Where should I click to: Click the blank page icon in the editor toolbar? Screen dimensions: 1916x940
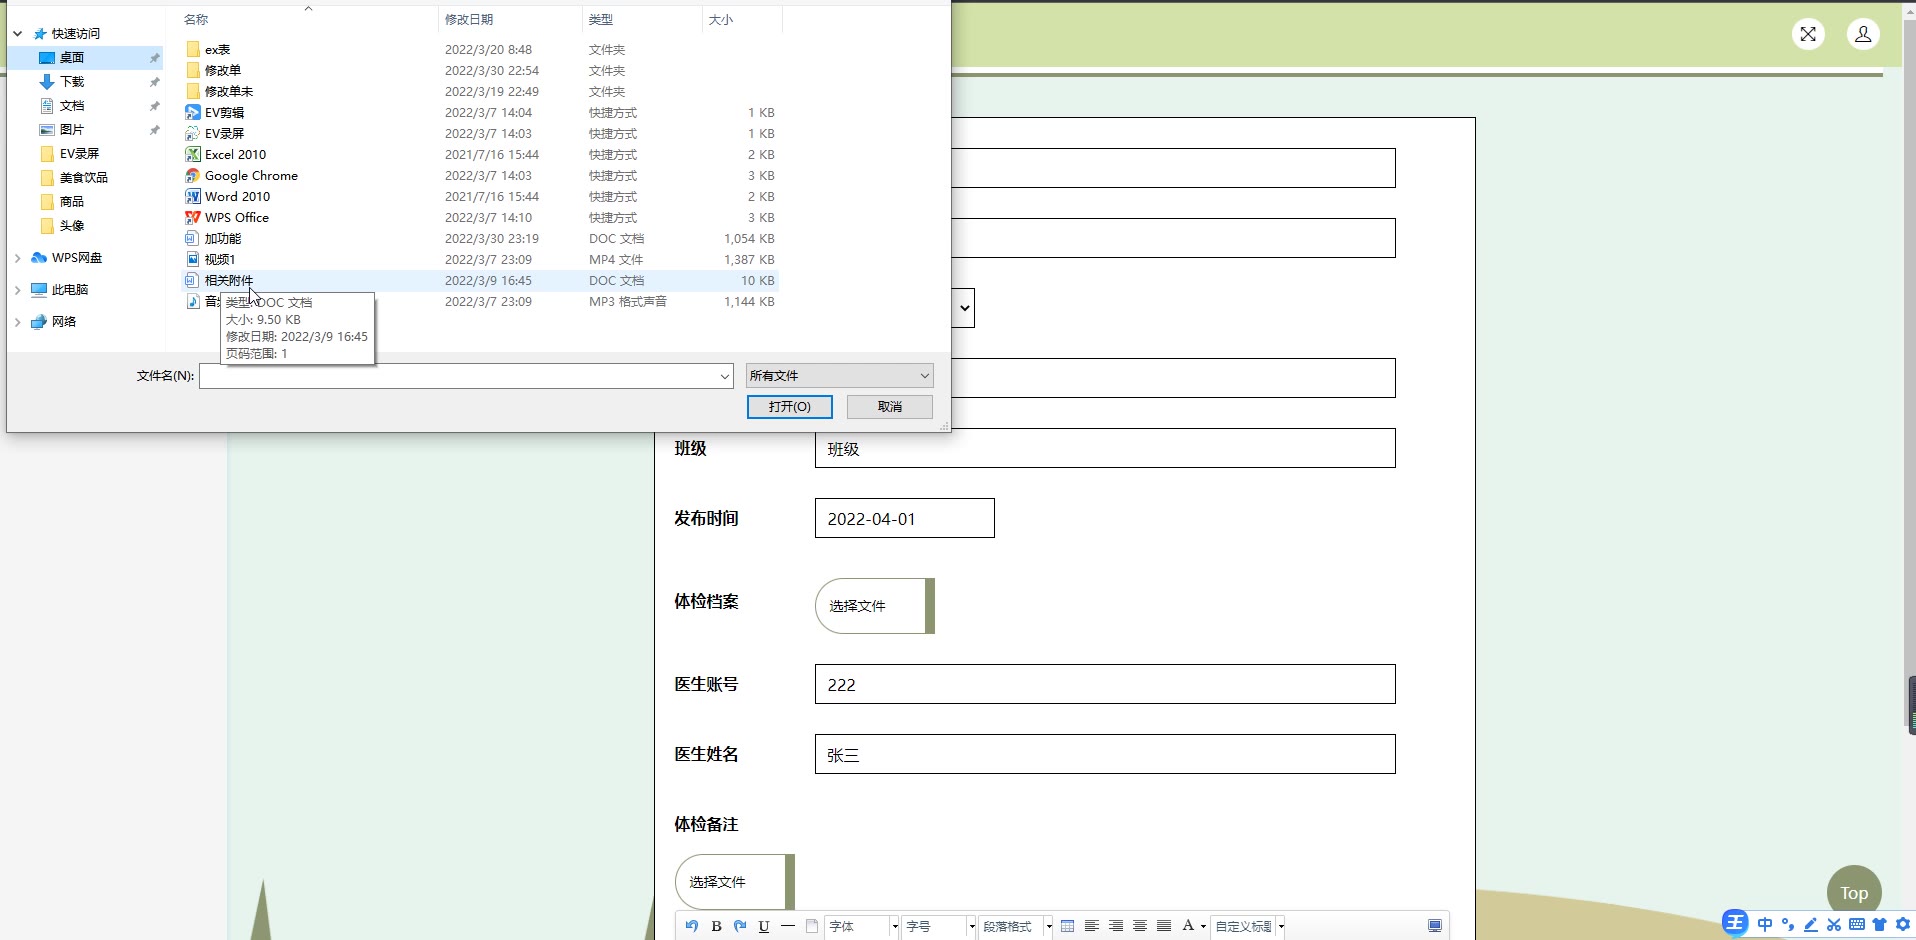pyautogui.click(x=812, y=926)
